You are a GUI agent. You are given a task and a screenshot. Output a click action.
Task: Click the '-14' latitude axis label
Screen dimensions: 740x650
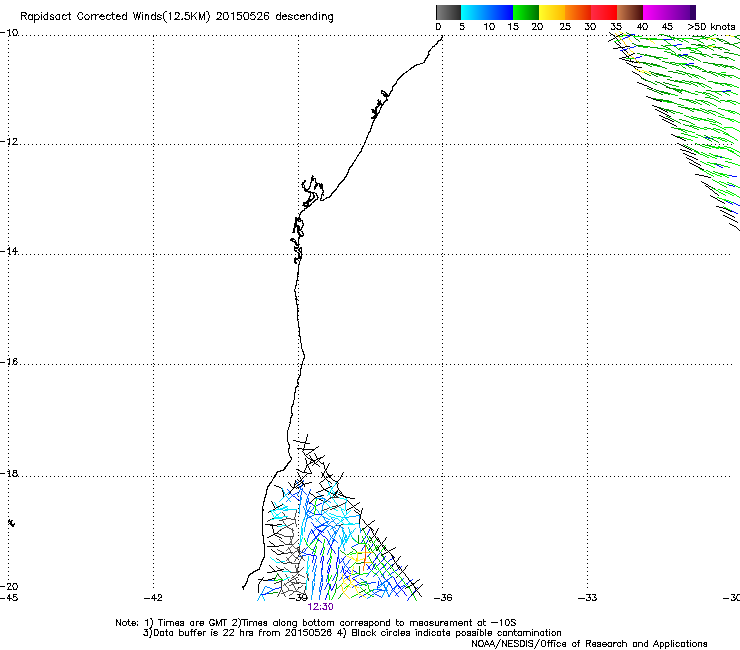click(9, 251)
